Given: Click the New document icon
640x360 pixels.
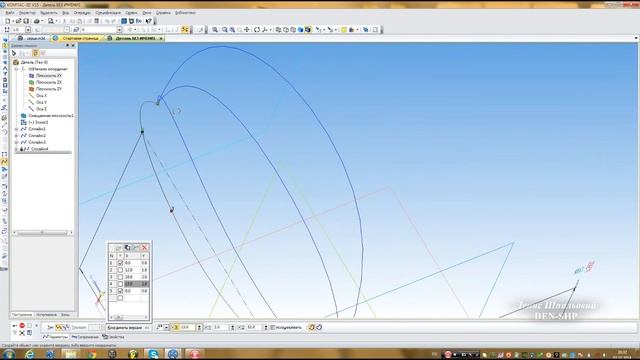Looking at the screenshot, I should point(7,21).
